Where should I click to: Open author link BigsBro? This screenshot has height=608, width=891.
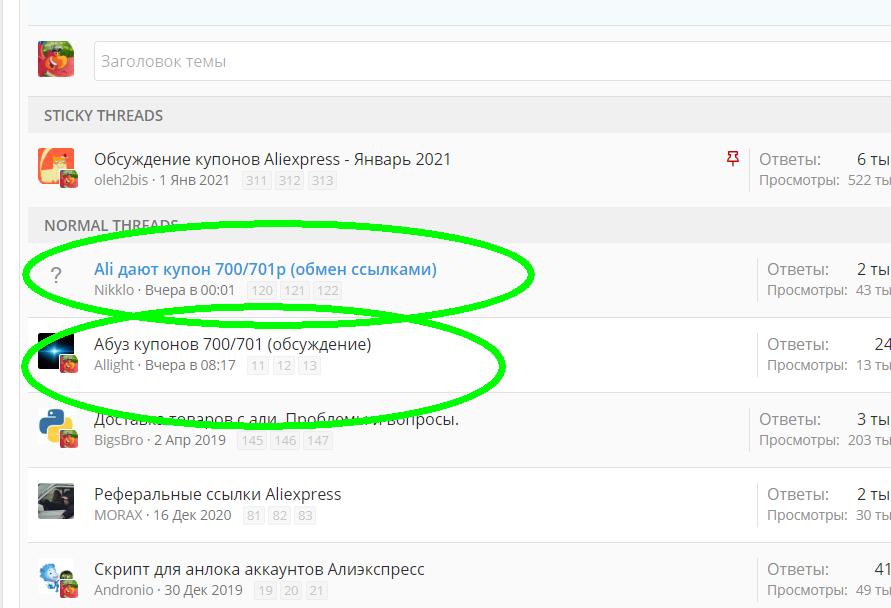point(119,440)
